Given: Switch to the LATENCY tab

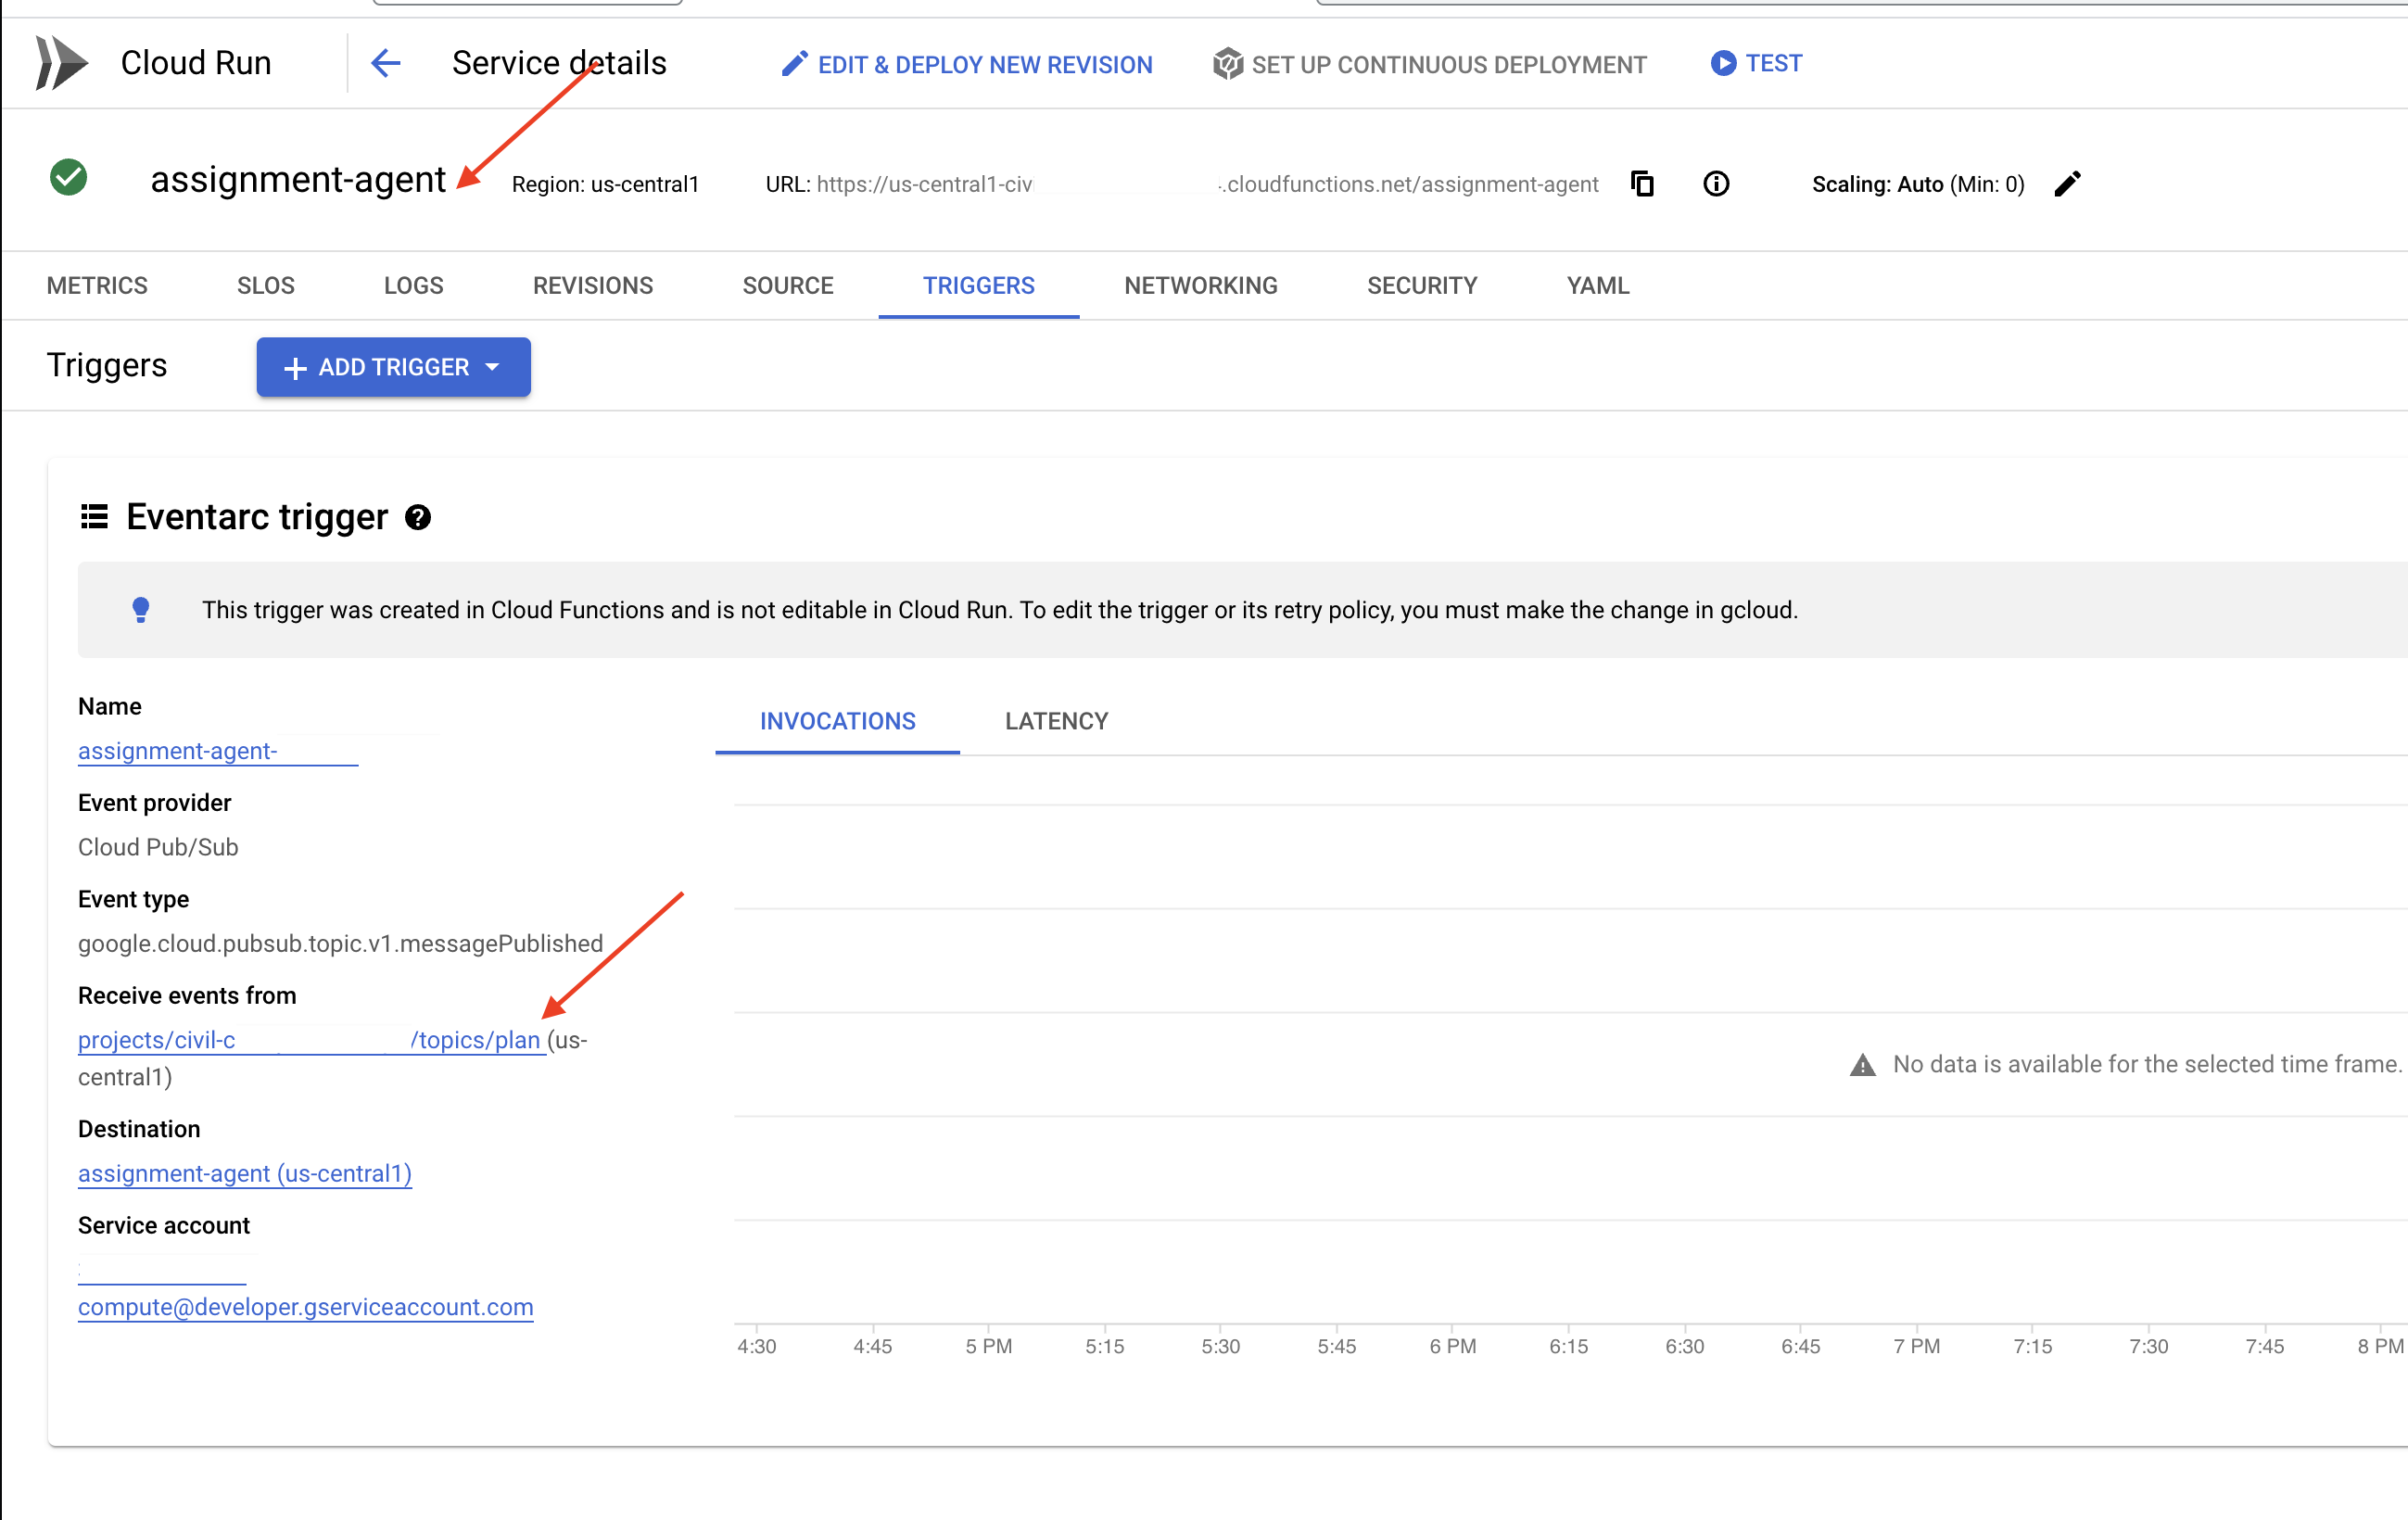Looking at the screenshot, I should coord(1056,720).
